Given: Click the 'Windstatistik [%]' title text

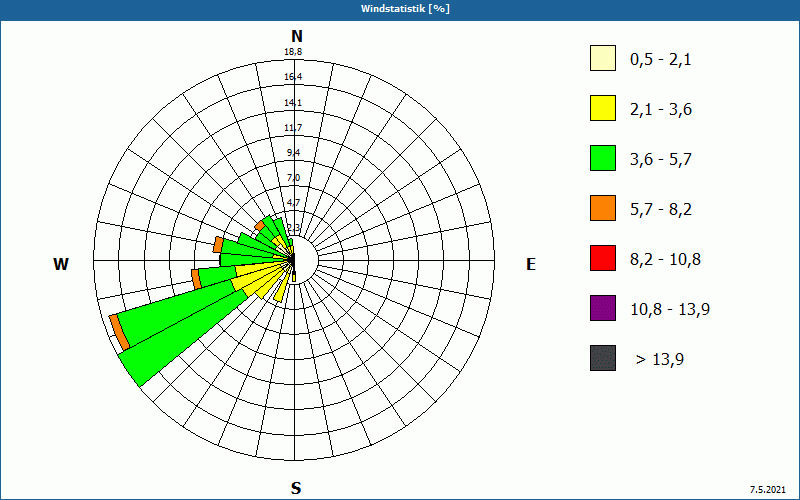Looking at the screenshot, I should point(405,9).
